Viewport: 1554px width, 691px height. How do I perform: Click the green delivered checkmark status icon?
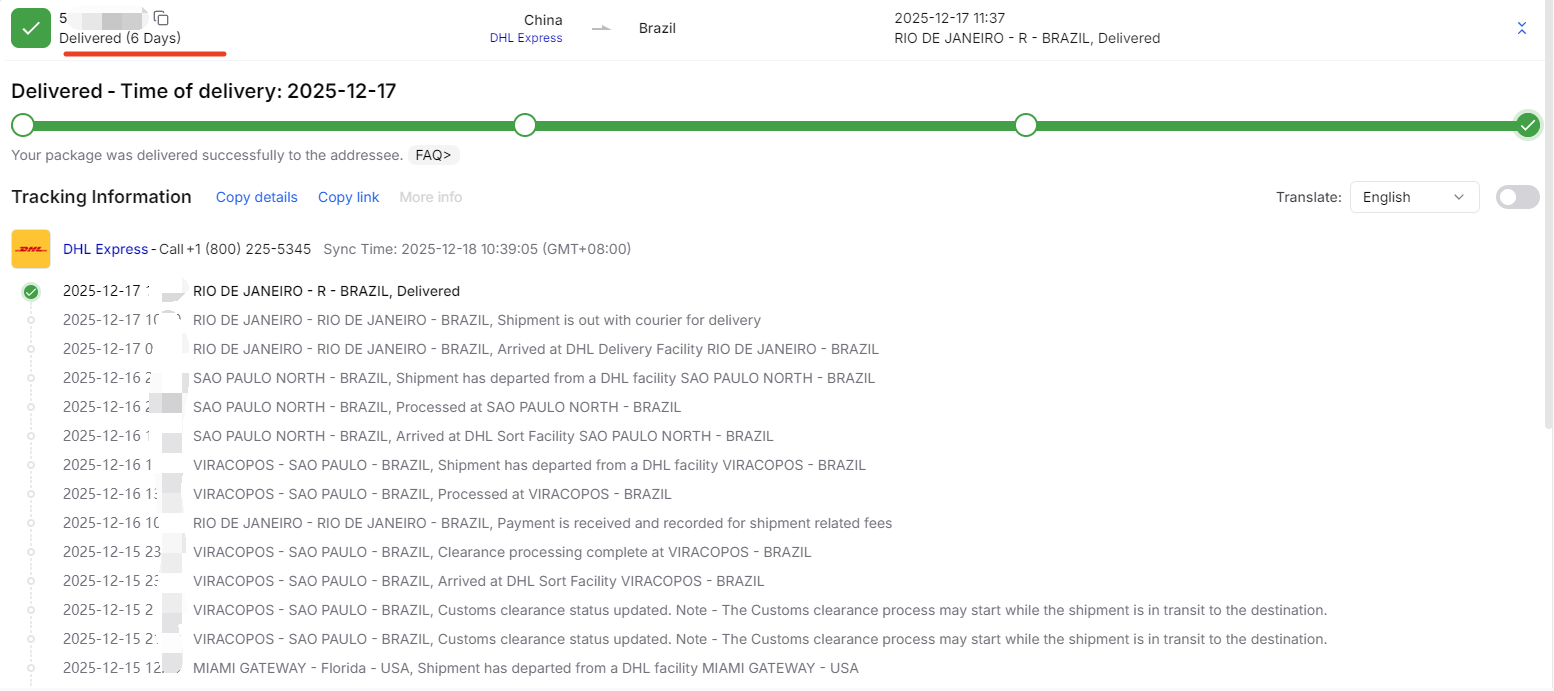tap(31, 28)
